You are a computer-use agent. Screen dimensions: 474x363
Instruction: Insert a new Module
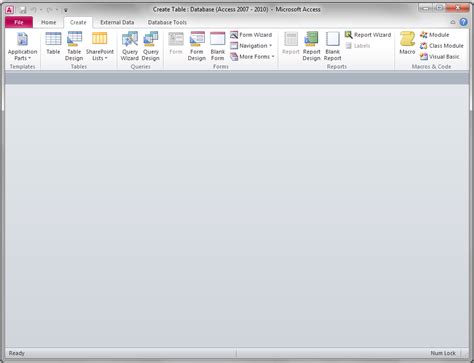click(x=434, y=35)
